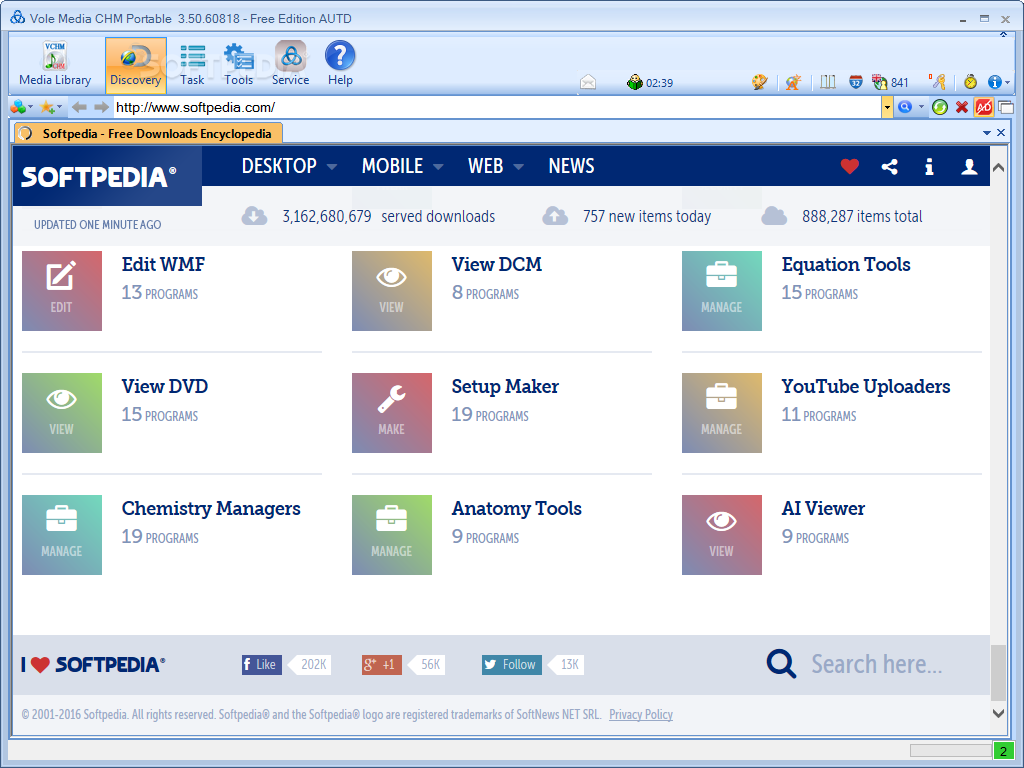The image size is (1024, 768).
Task: Select the Discovery toolbar button
Action: pos(136,64)
